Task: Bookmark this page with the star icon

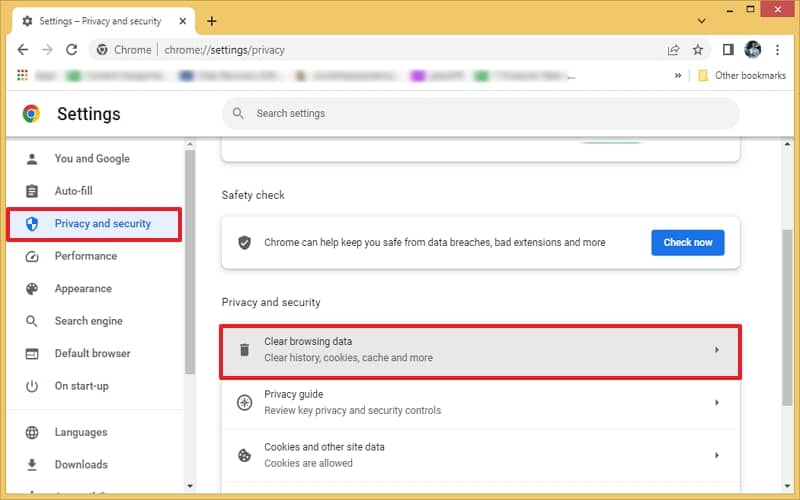Action: tap(698, 49)
